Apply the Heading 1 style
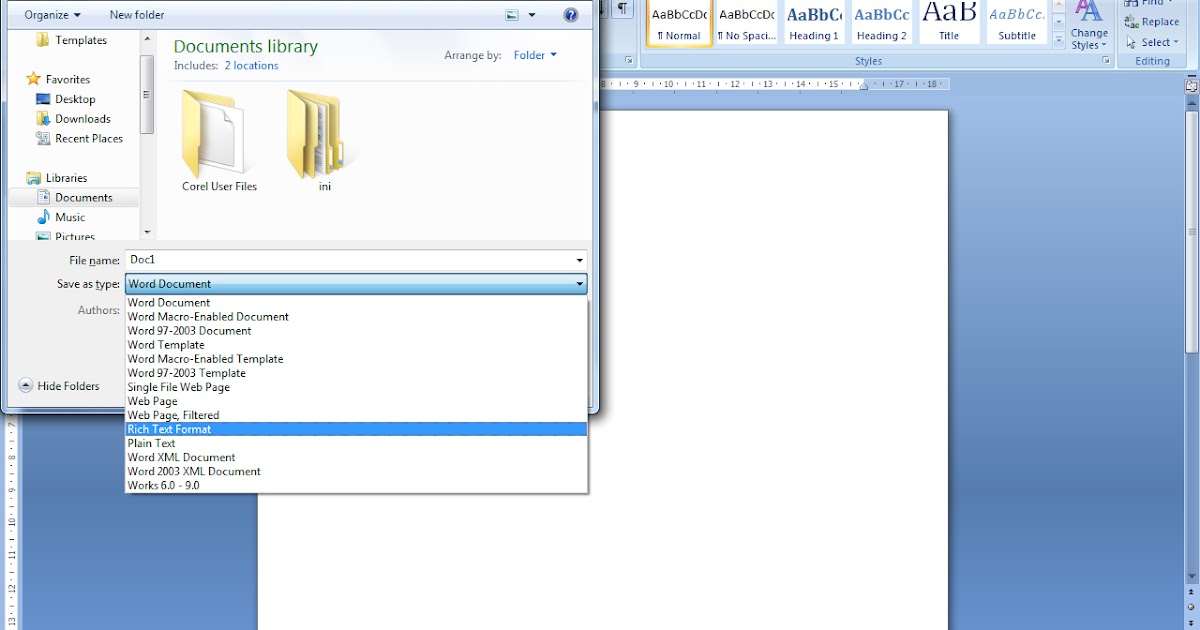Viewport: 1200px width, 630px height. click(814, 23)
